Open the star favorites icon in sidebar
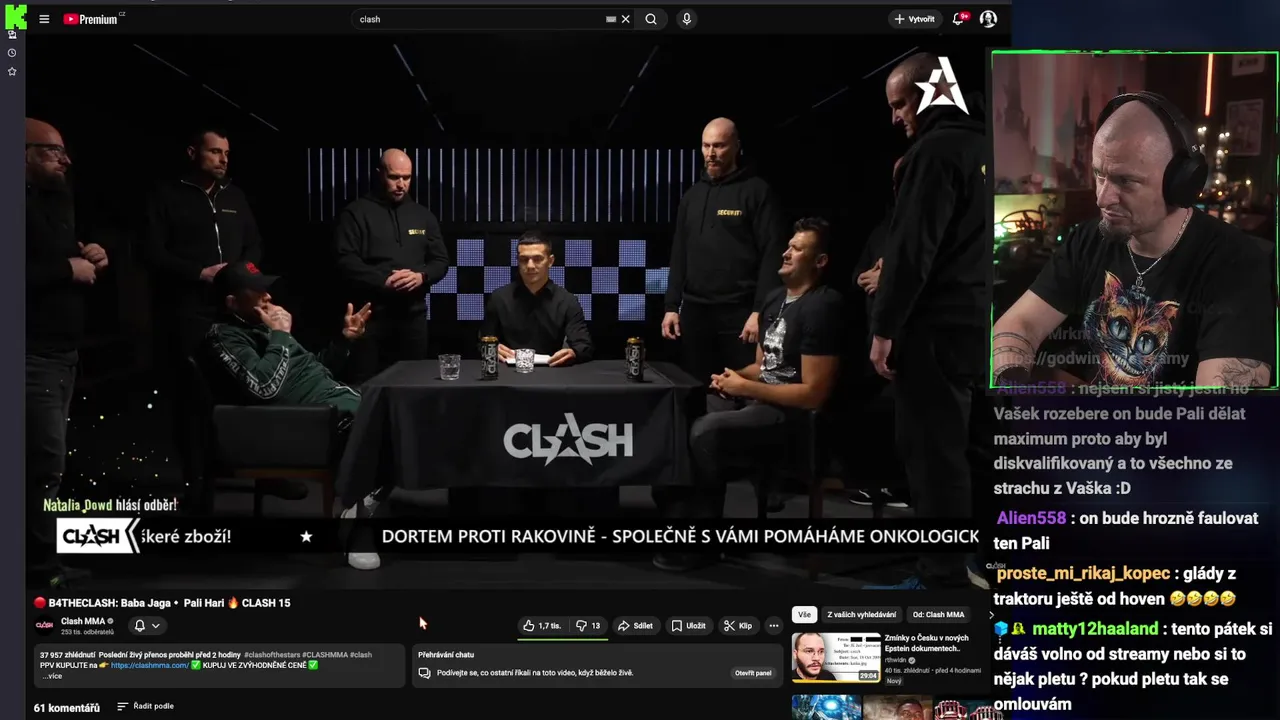This screenshot has width=1280, height=720. 12,72
